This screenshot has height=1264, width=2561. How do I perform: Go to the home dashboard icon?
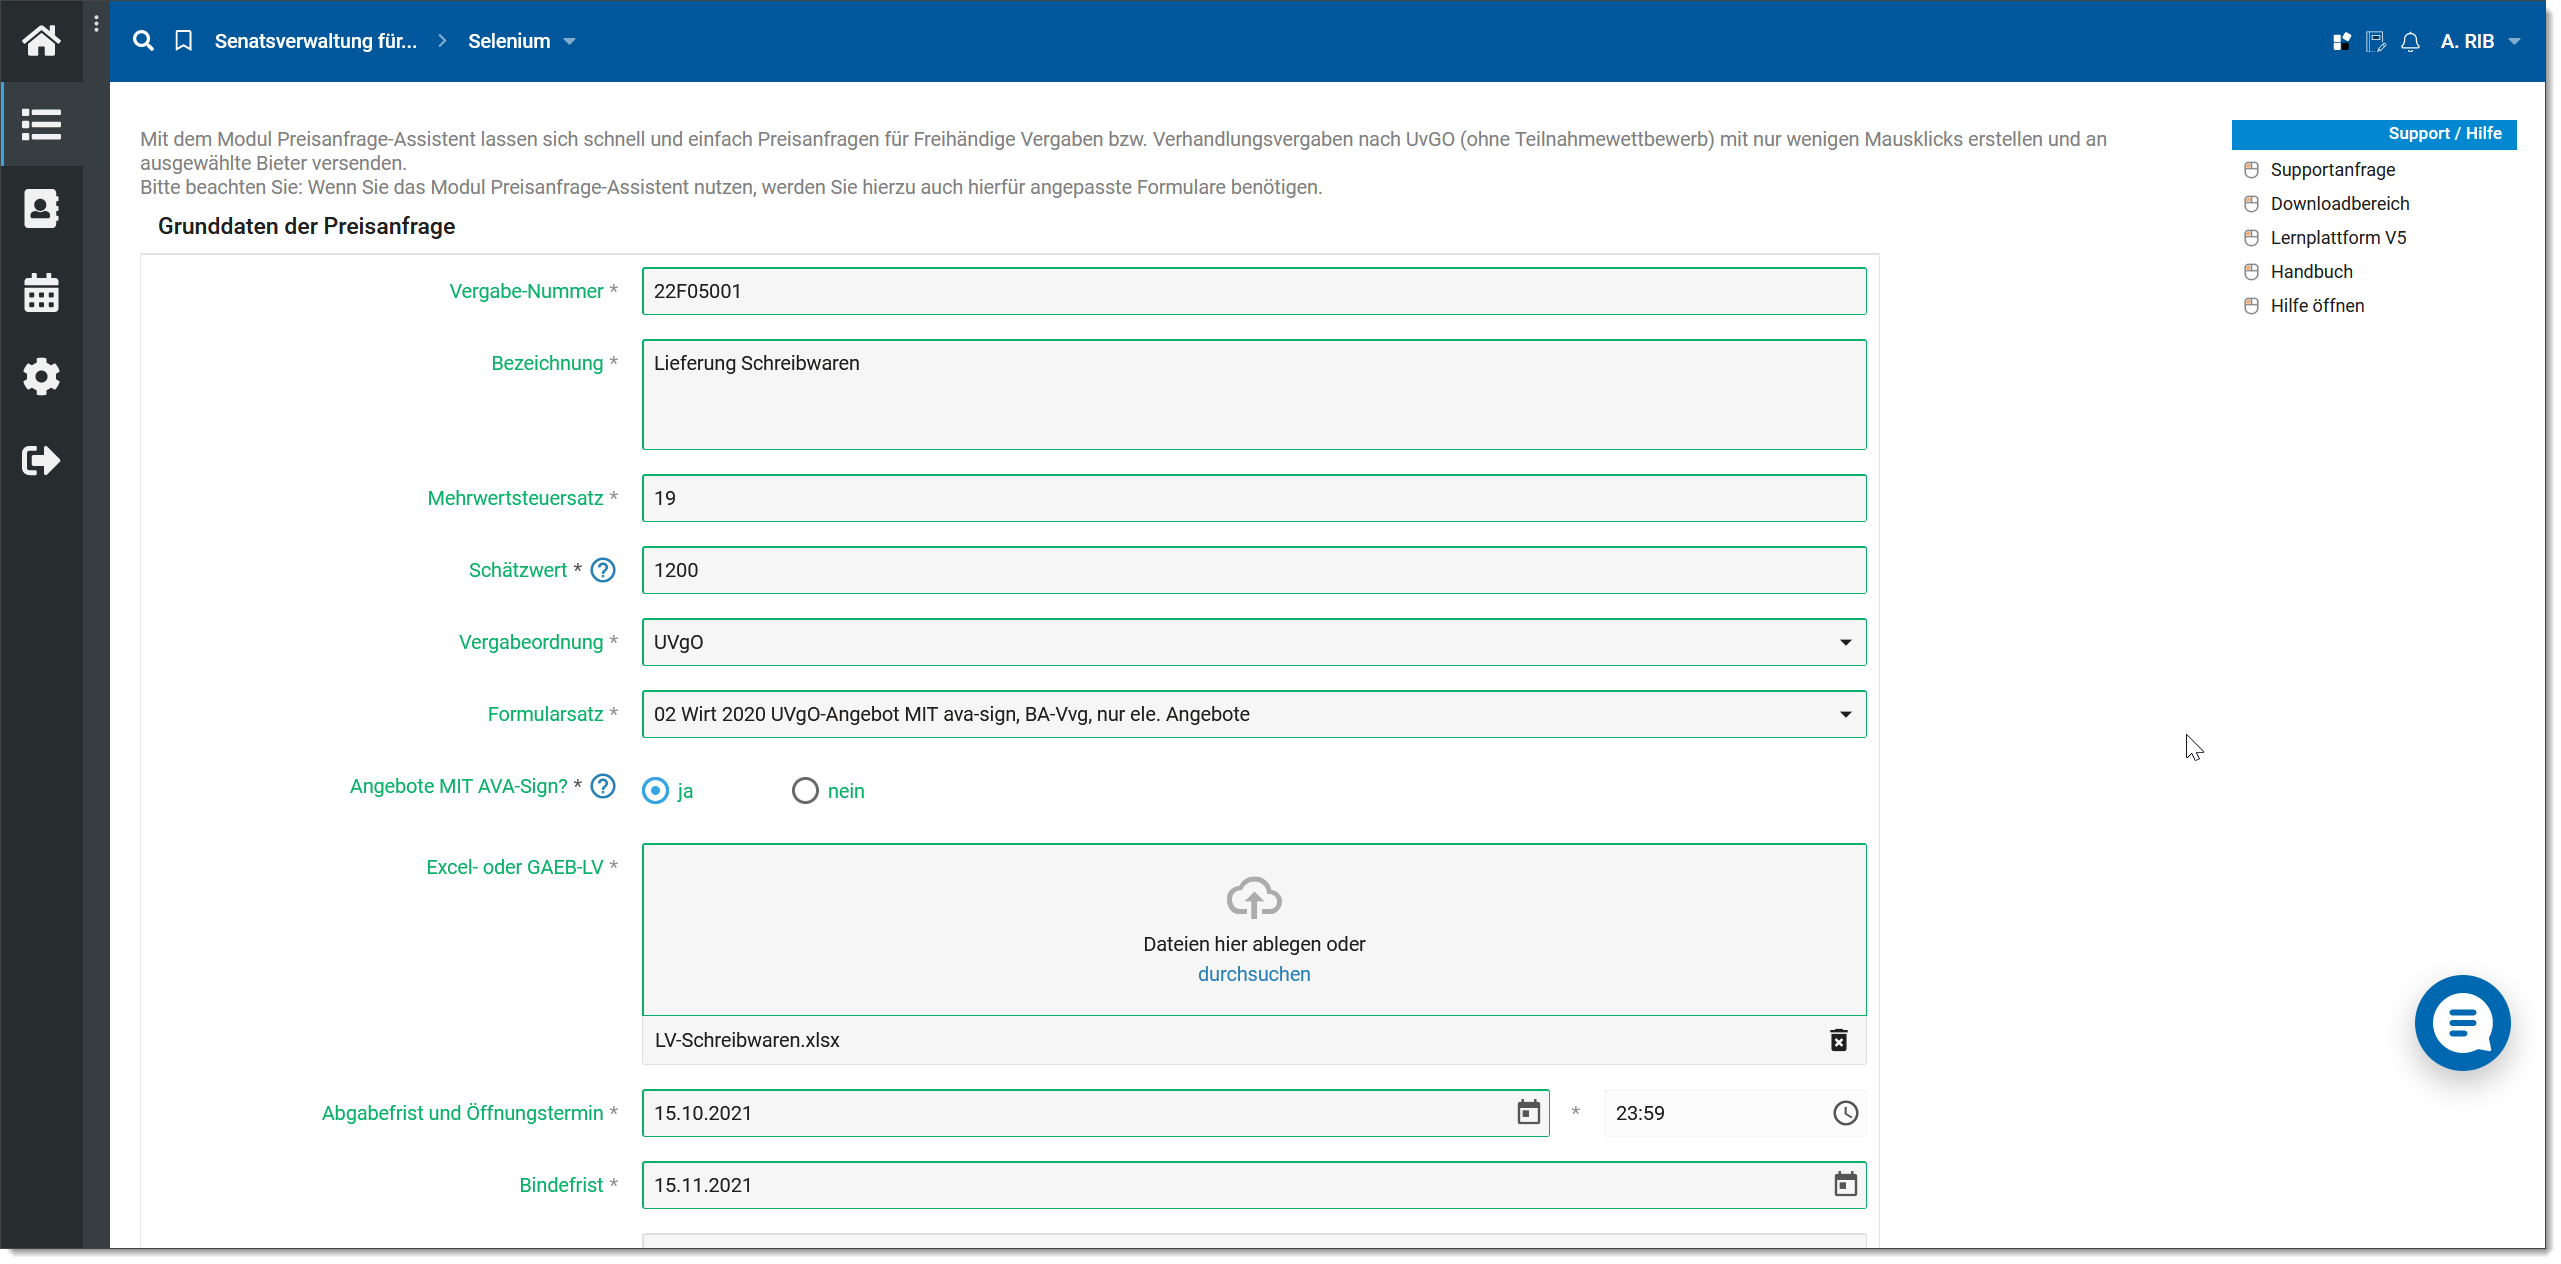pyautogui.click(x=41, y=41)
